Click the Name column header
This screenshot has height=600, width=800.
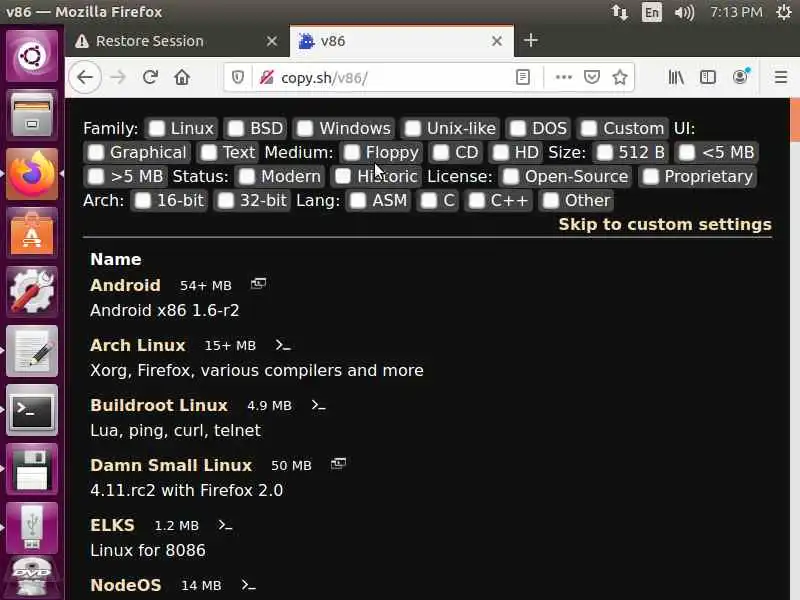click(116, 259)
